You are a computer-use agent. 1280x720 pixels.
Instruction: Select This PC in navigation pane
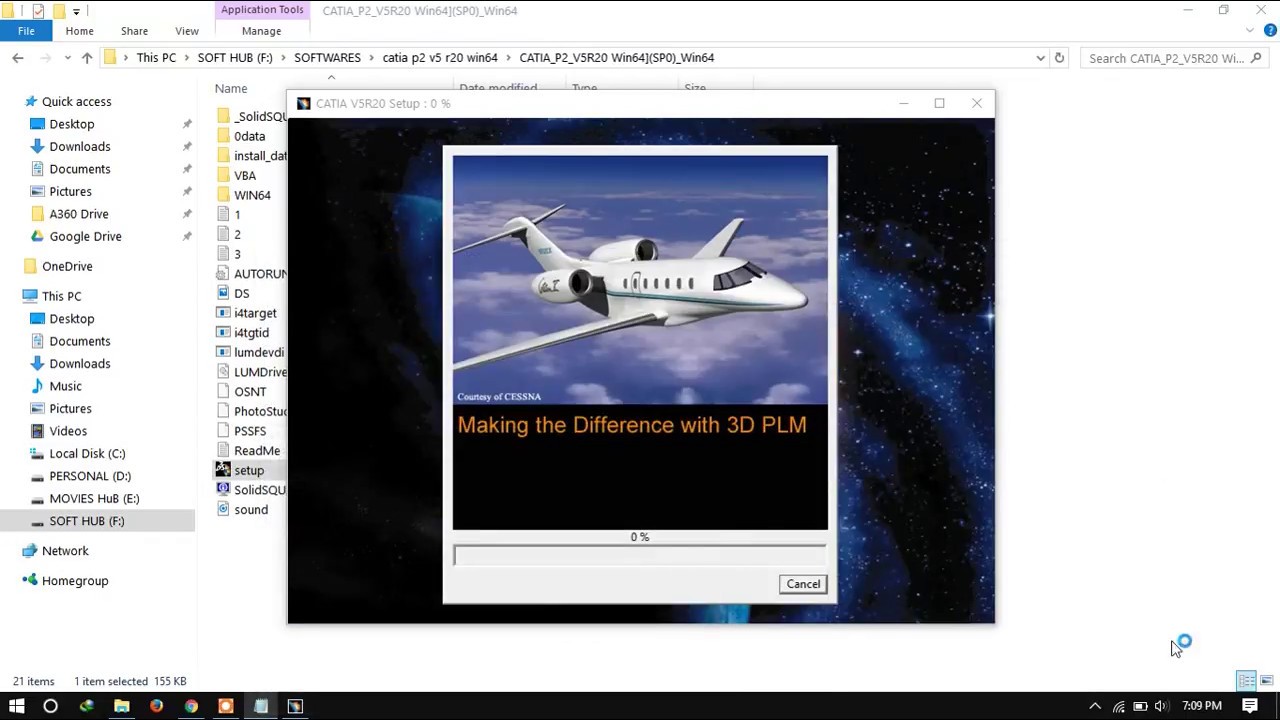point(61,296)
